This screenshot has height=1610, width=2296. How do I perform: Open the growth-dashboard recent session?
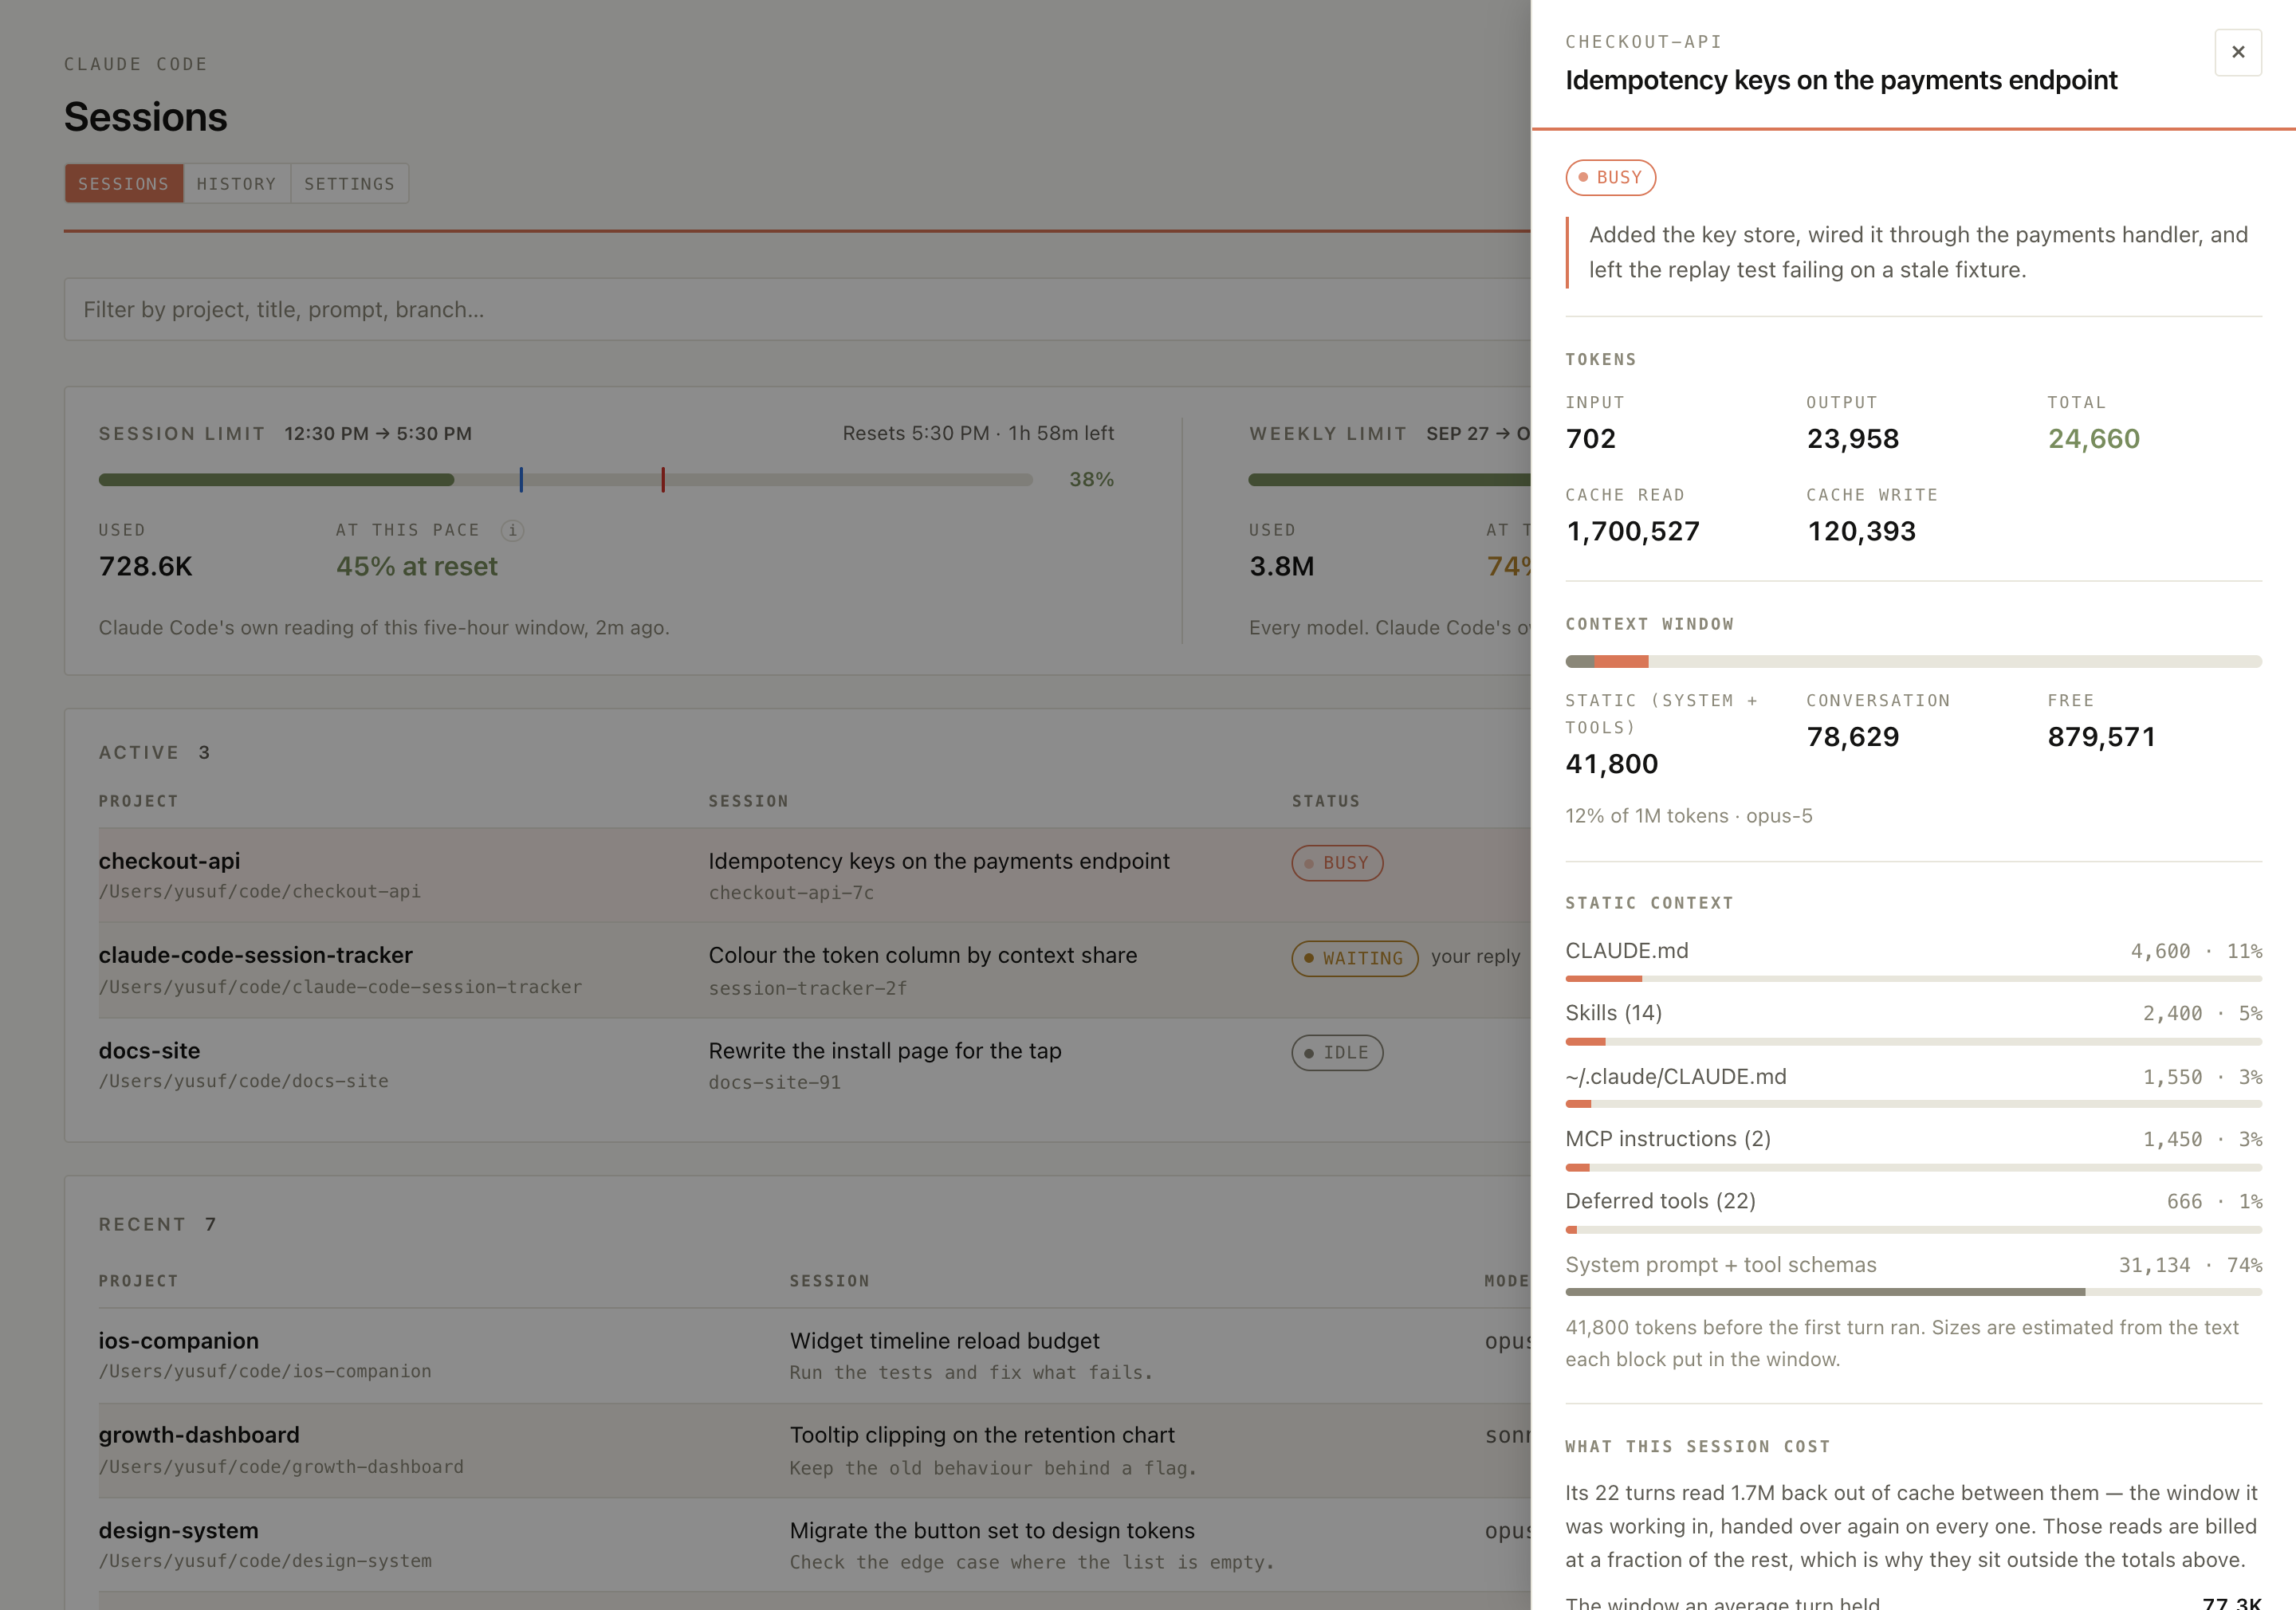point(814,1450)
